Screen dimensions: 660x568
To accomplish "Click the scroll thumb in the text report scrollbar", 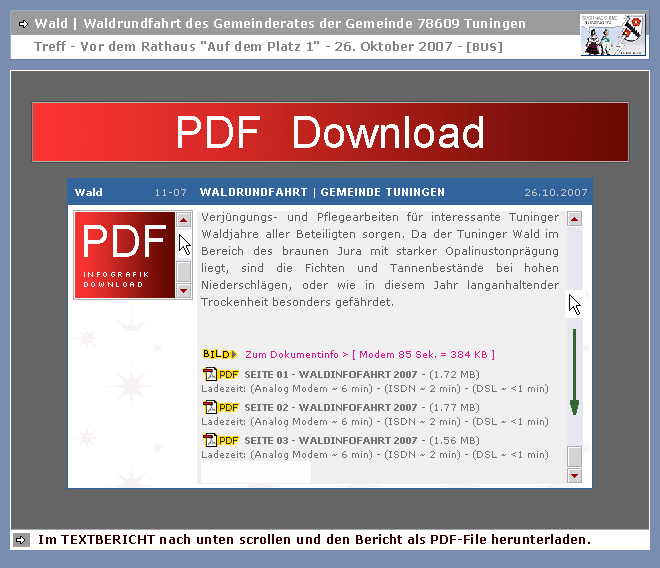I will 574,456.
